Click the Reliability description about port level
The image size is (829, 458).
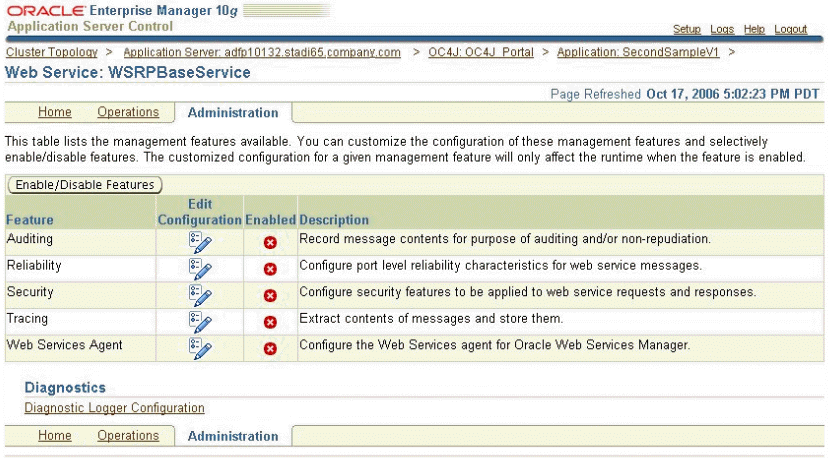pyautogui.click(x=501, y=265)
